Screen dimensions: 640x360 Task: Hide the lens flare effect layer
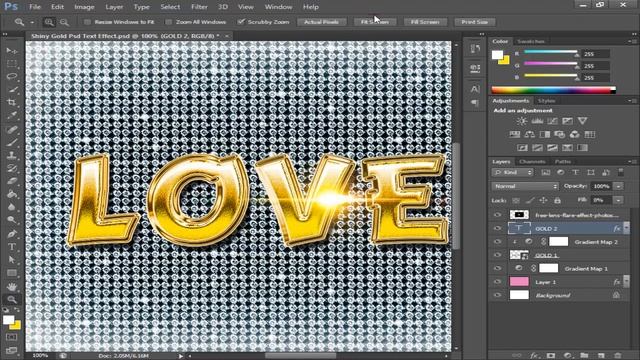497,215
